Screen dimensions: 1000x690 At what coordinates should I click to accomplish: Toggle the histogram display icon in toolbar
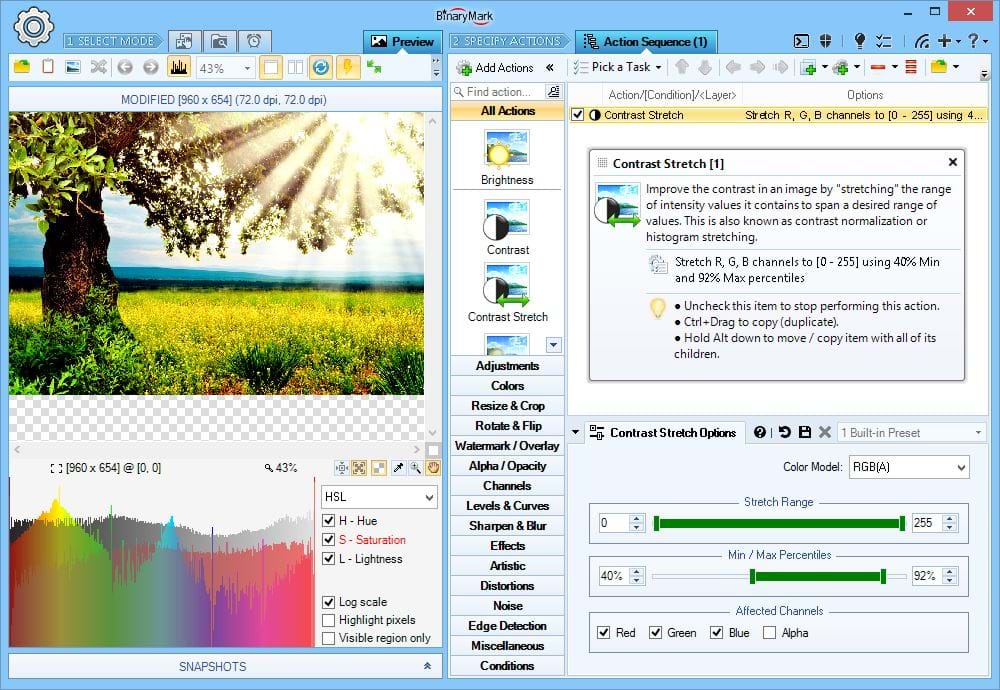click(180, 68)
